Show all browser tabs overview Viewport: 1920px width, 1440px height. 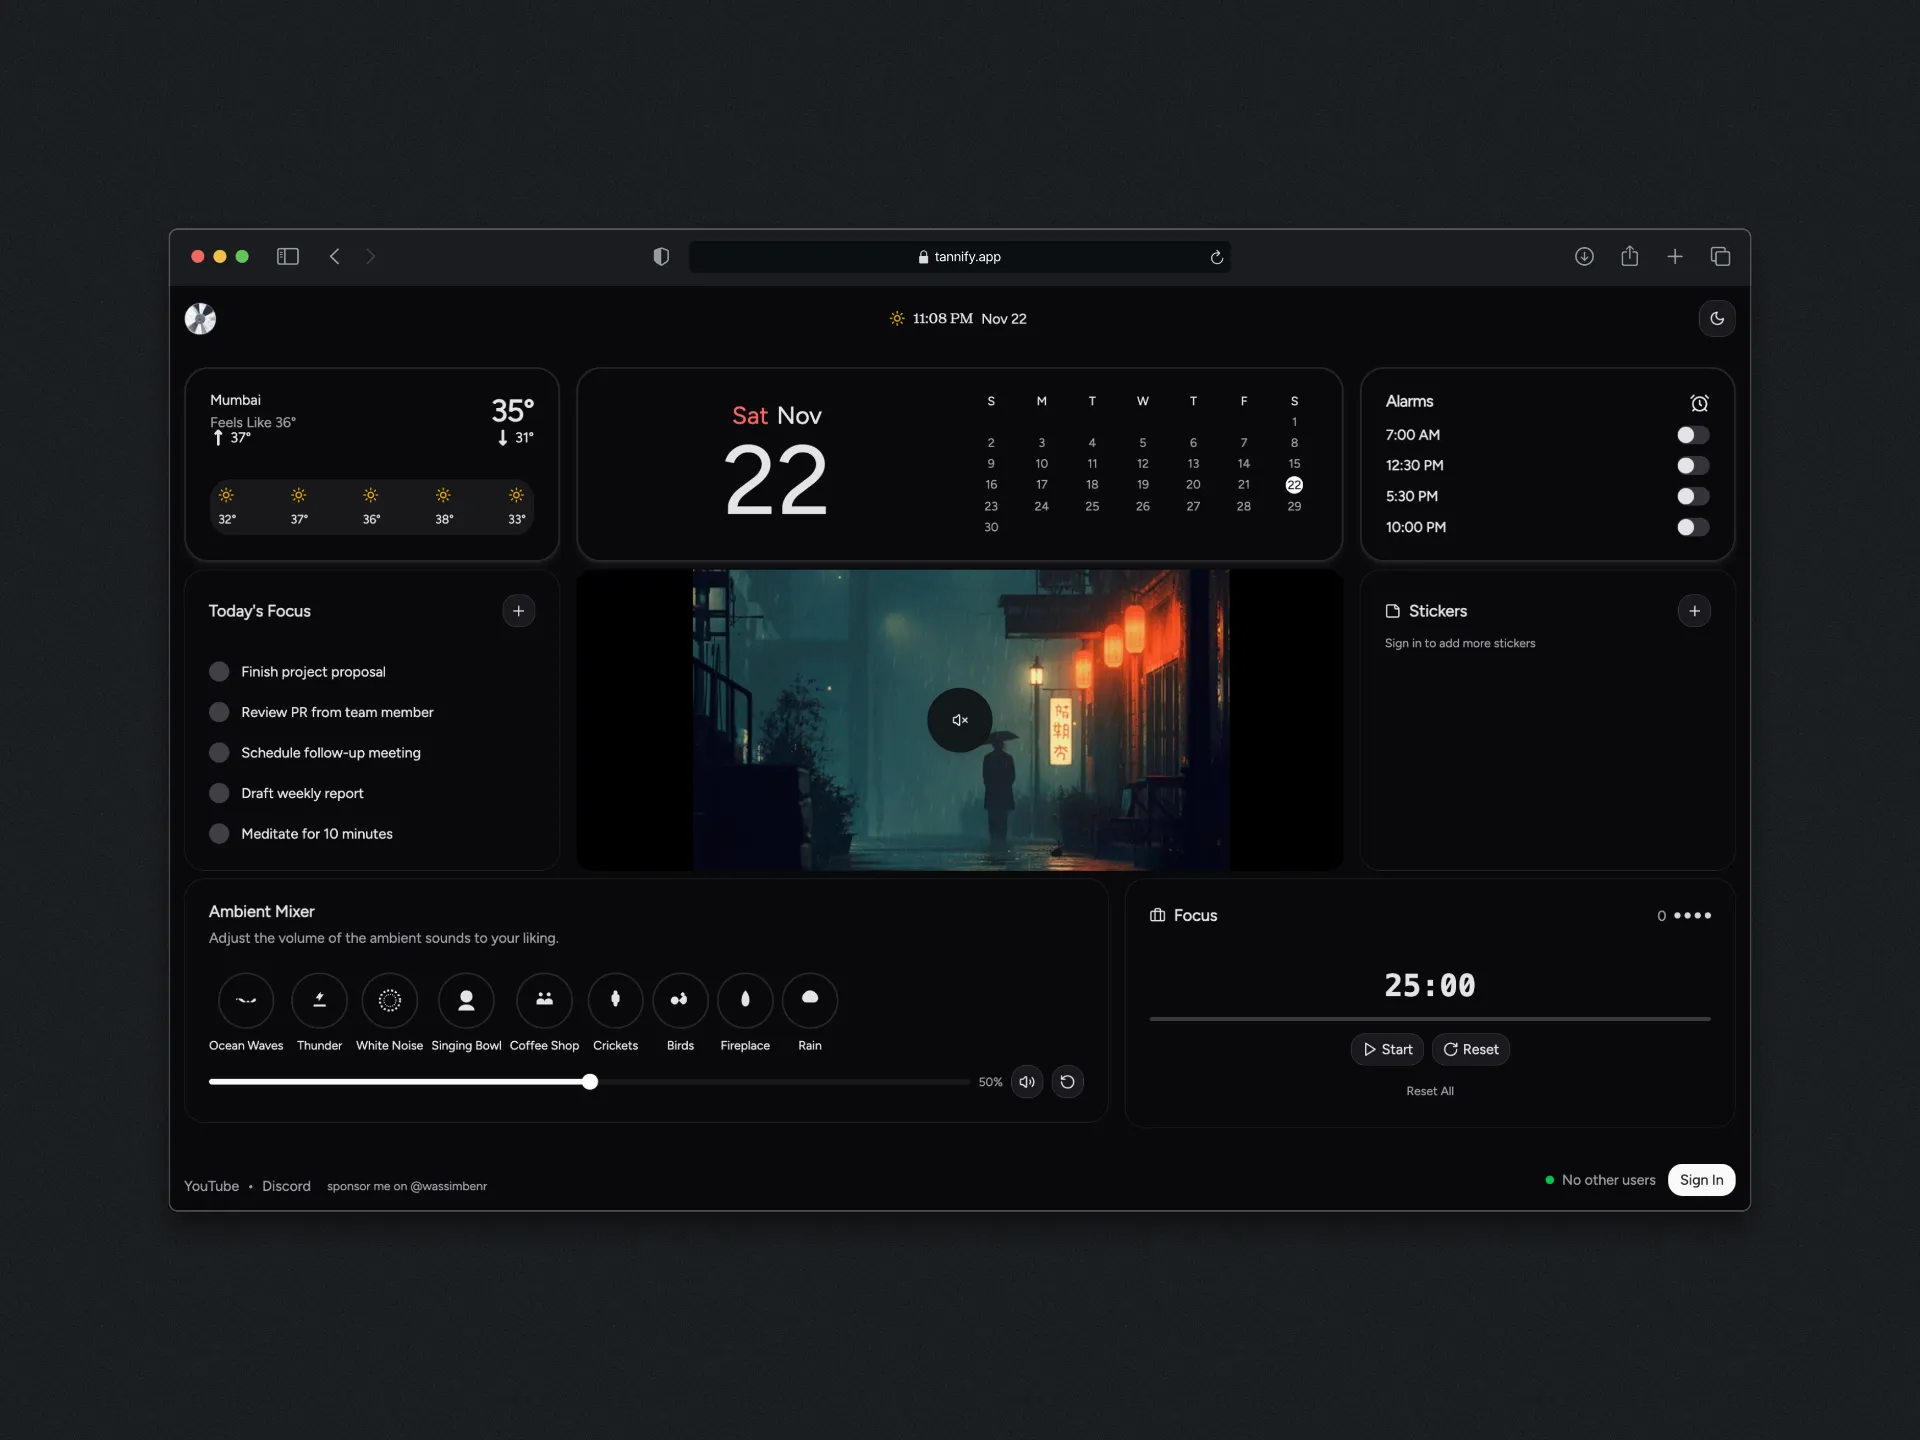[1720, 257]
